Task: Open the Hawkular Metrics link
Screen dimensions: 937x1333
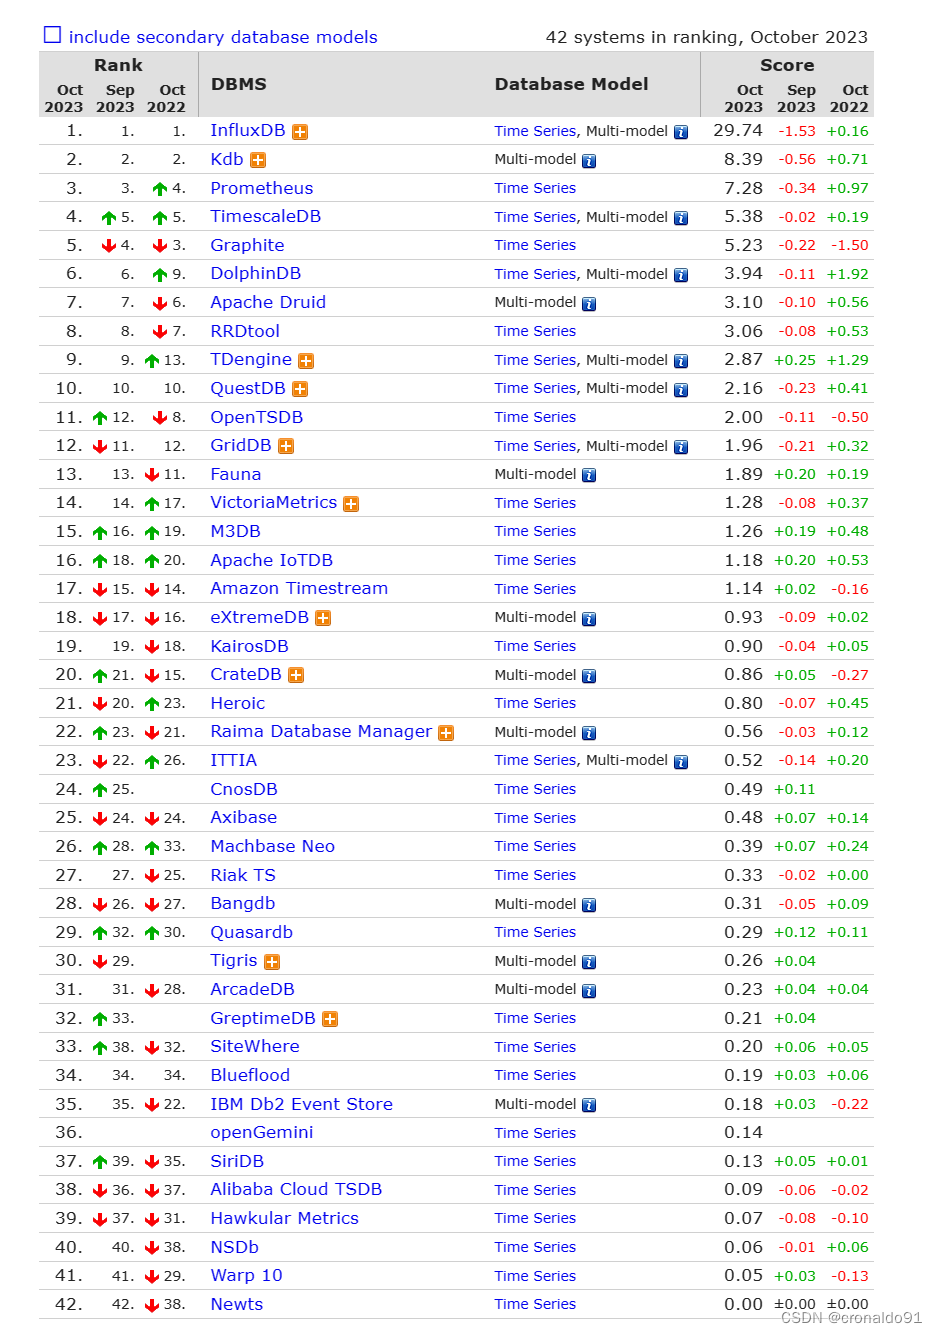Action: click(285, 1218)
